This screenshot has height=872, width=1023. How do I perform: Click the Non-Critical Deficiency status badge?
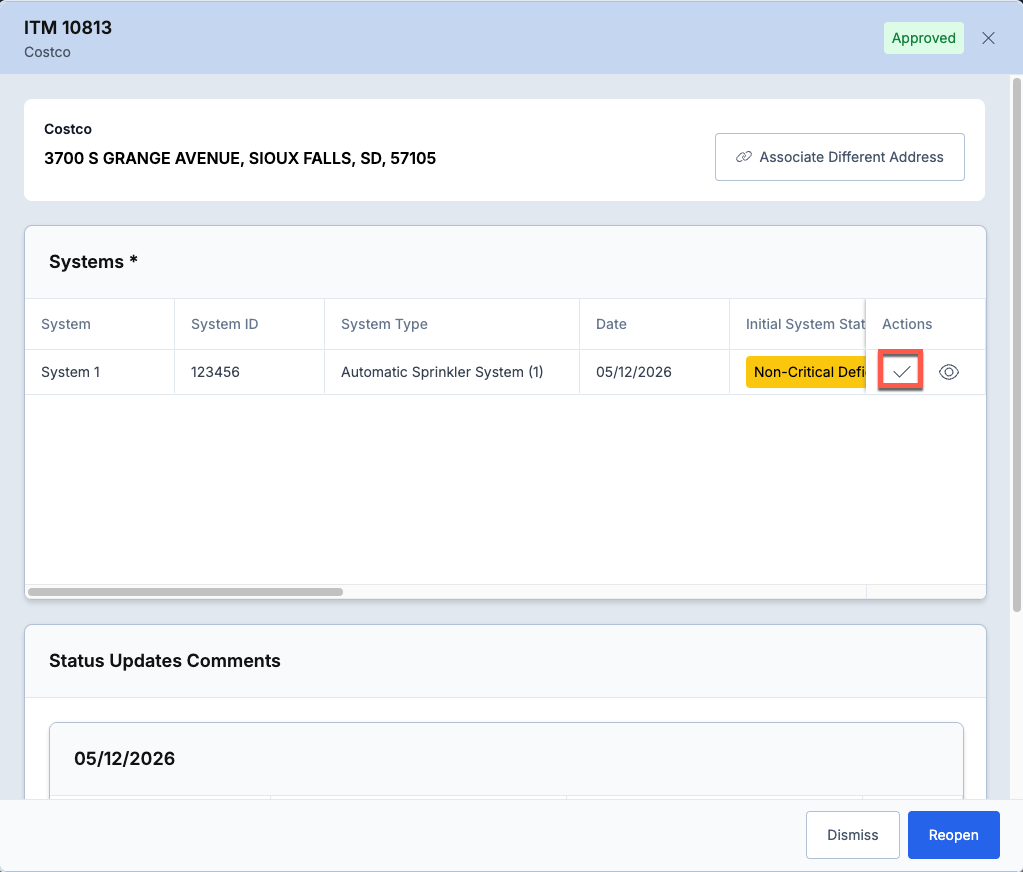(806, 372)
